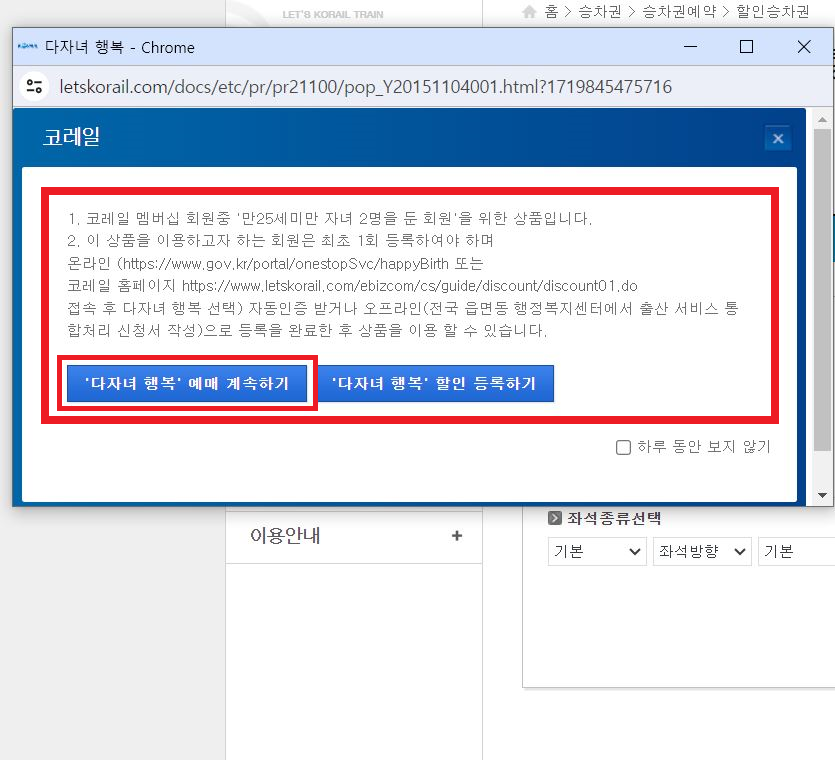Click the gov.kr happyBirth URL text

point(285,264)
